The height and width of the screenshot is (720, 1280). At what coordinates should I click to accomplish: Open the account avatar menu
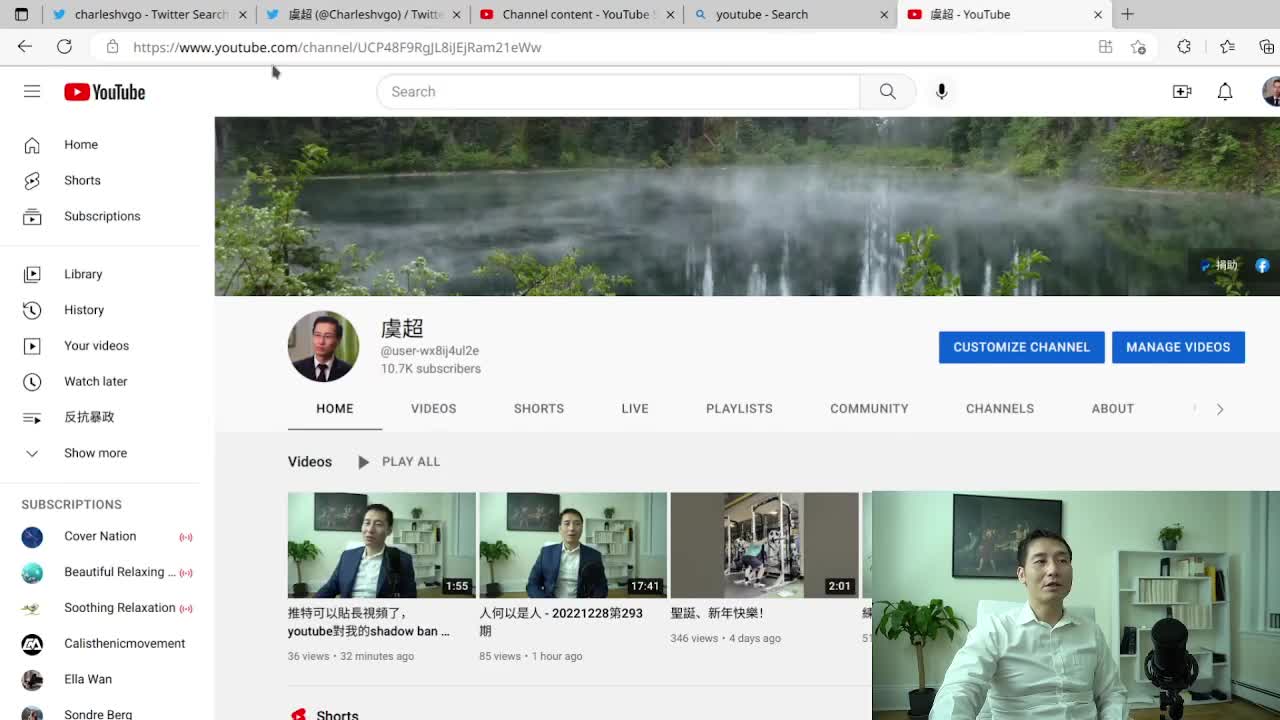pos(1271,91)
